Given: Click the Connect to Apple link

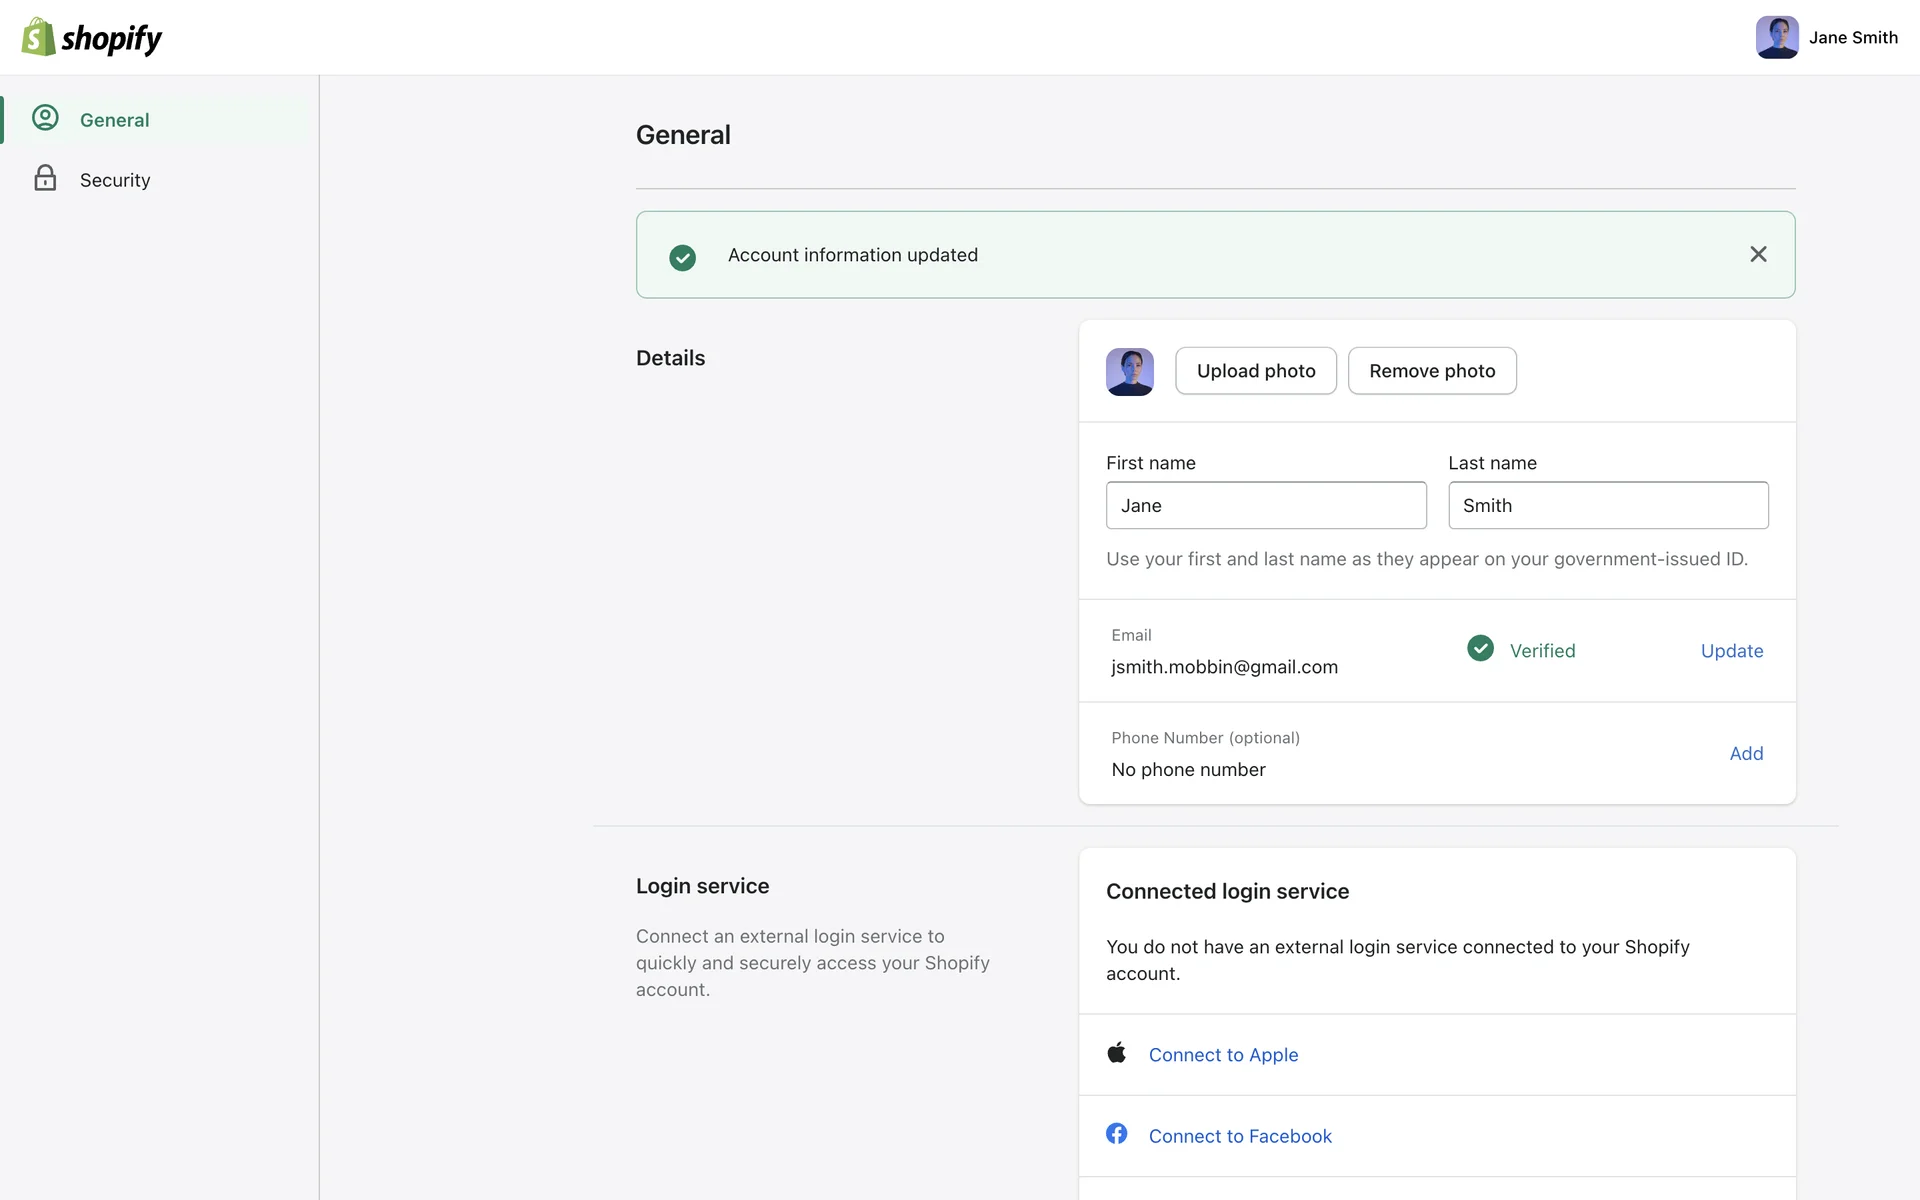Looking at the screenshot, I should [x=1223, y=1055].
